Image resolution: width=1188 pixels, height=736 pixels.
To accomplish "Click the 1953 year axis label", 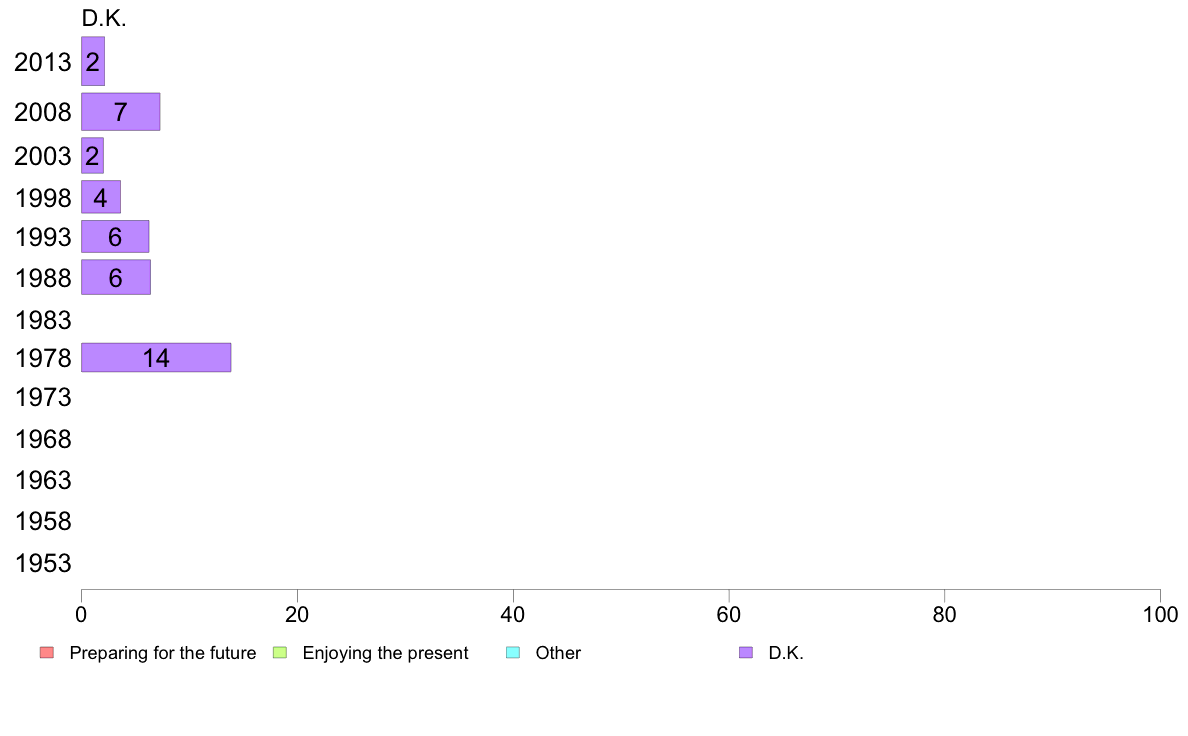I will tap(43, 563).
